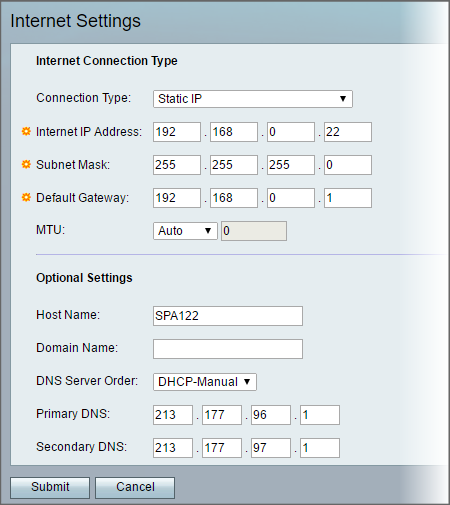450x505 pixels.
Task: Click the Host Name field SPA122
Action: tap(228, 316)
